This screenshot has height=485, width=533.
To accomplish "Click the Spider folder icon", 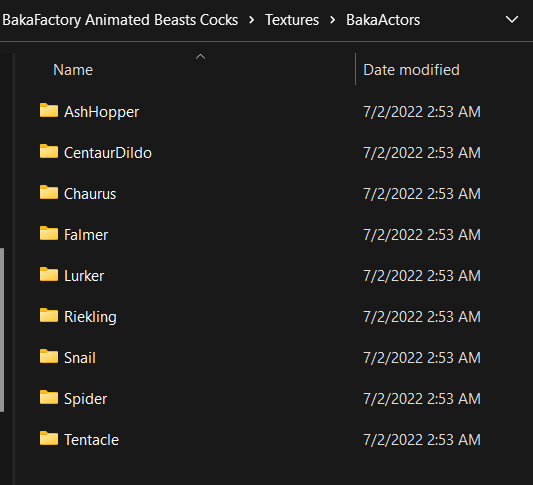I will pos(49,397).
